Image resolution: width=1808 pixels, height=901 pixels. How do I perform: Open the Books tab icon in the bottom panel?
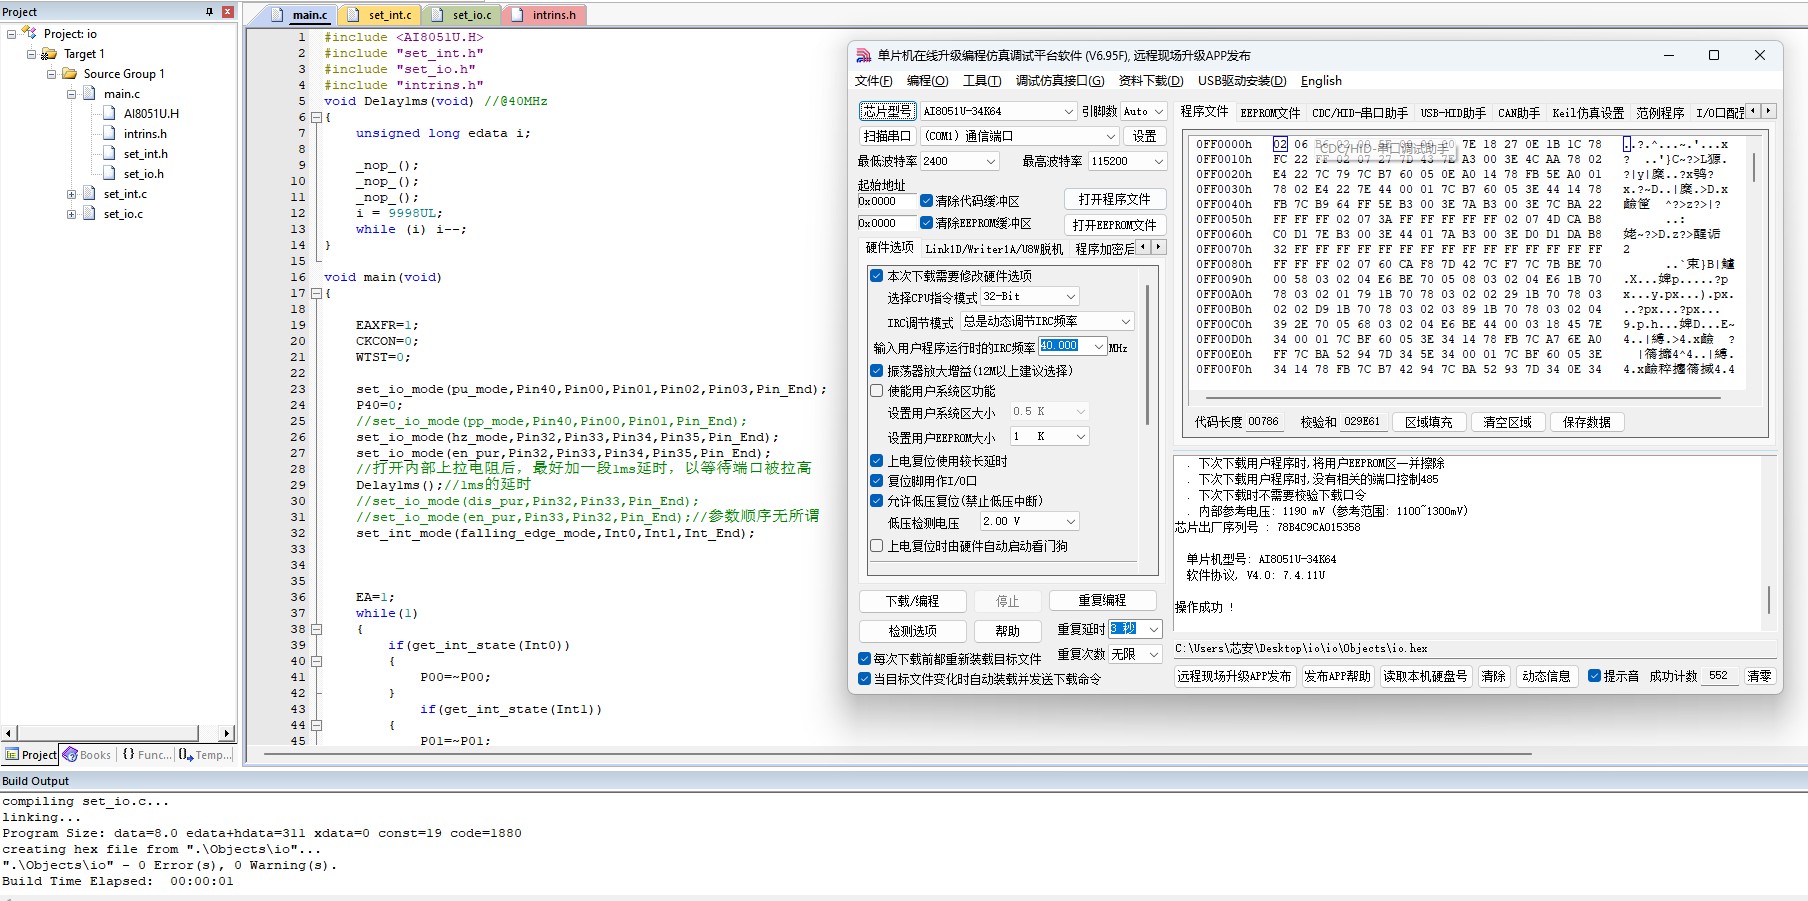coord(70,754)
